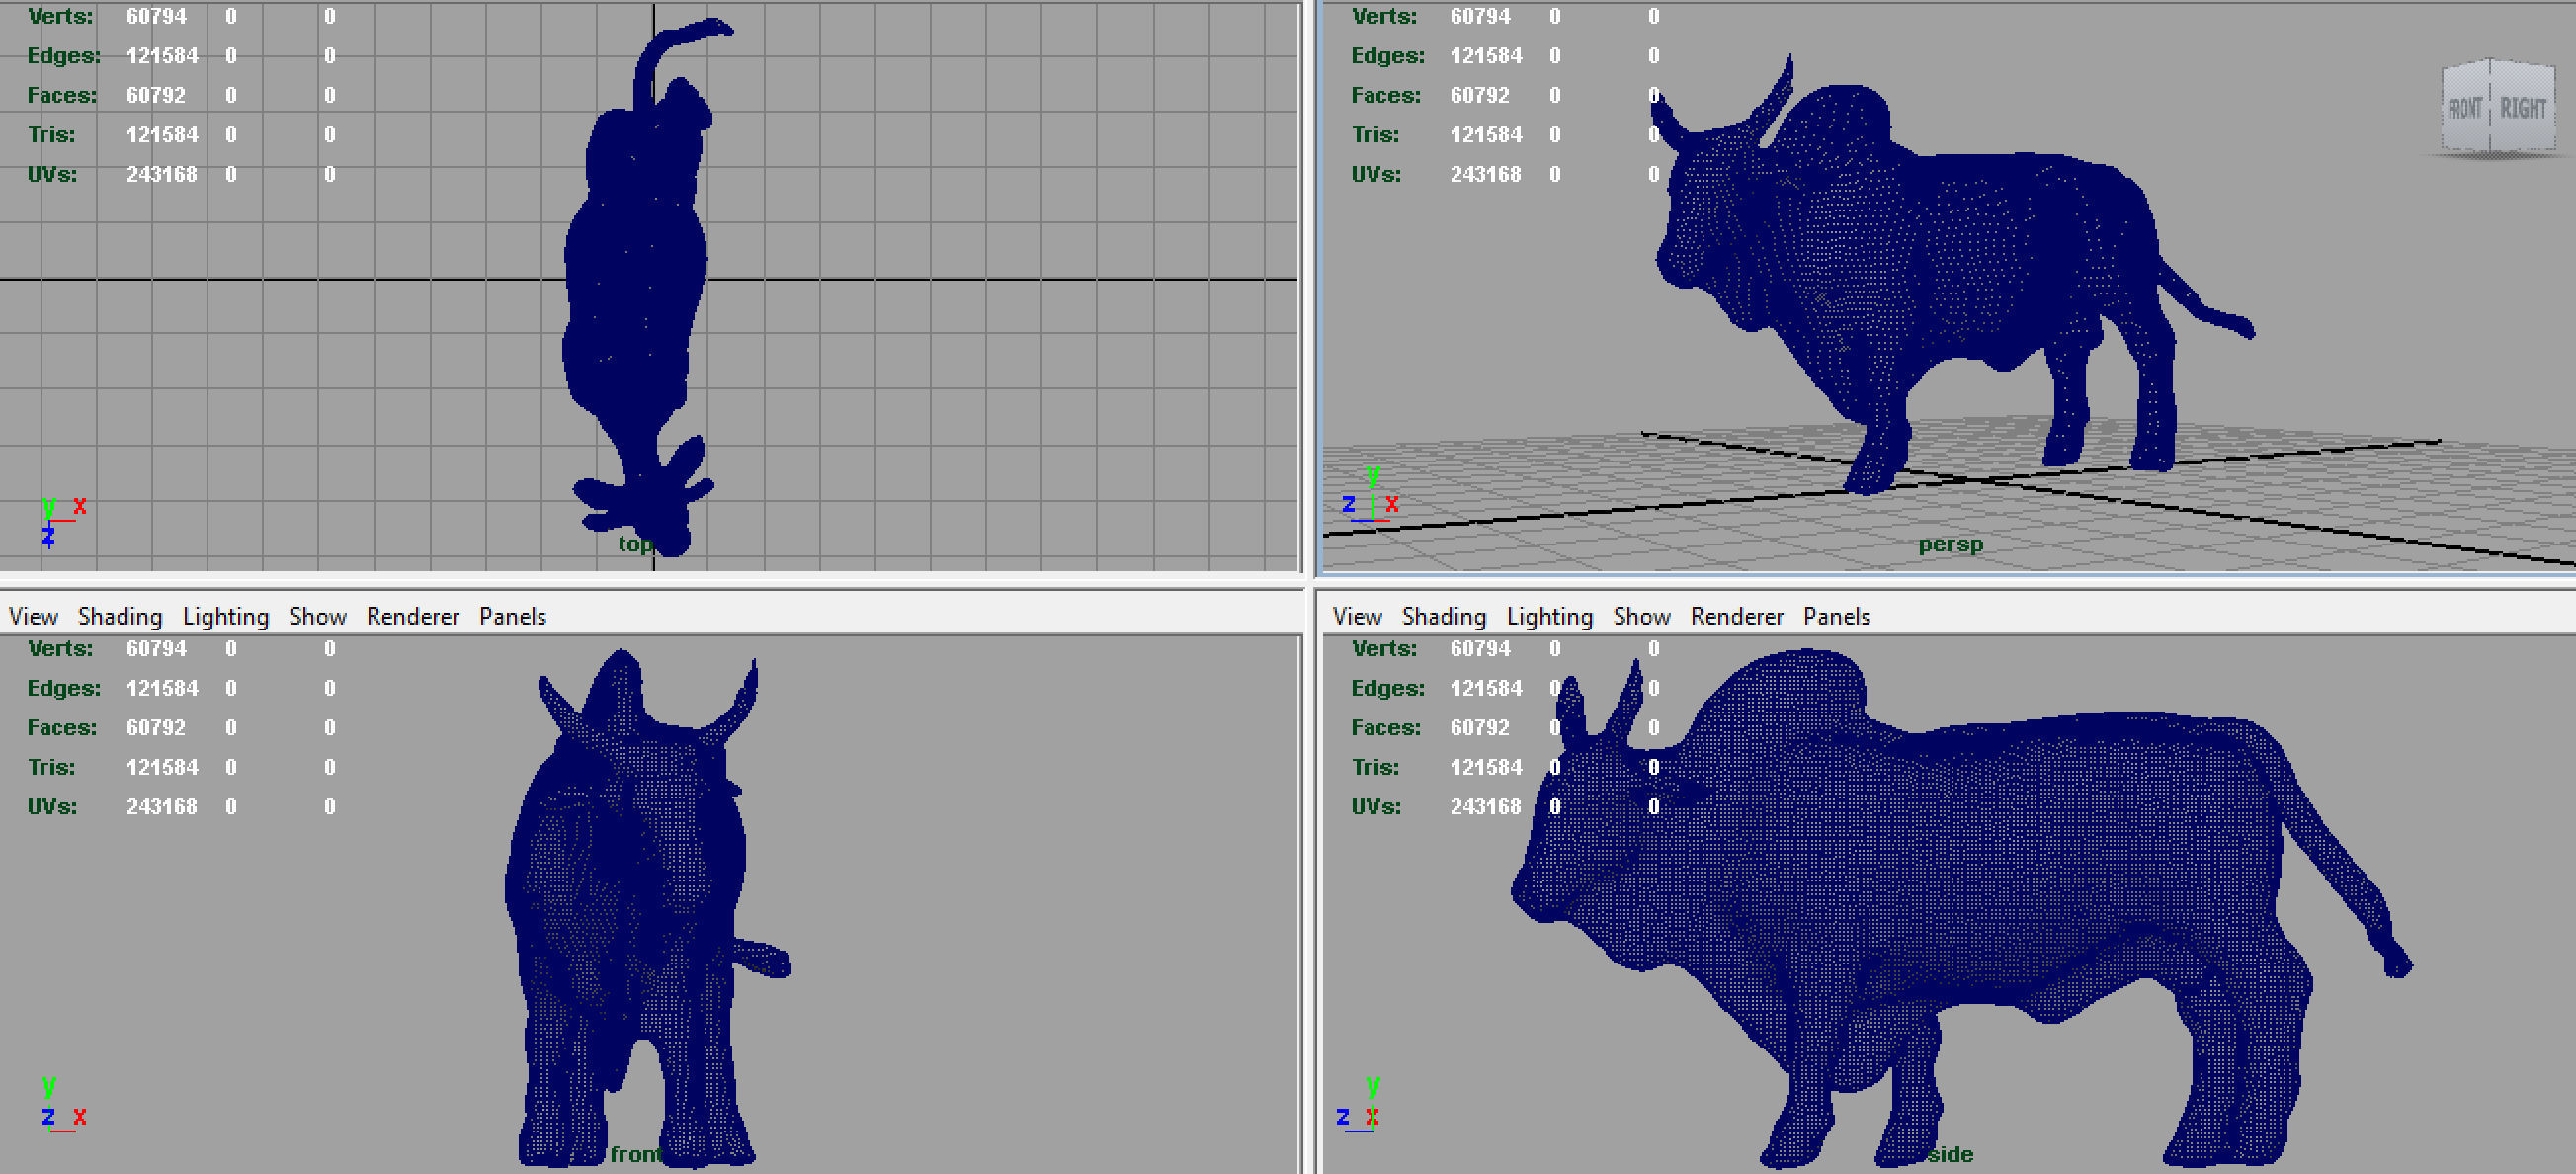
Task: Open the View menu of the front panel
Action: click(33, 616)
